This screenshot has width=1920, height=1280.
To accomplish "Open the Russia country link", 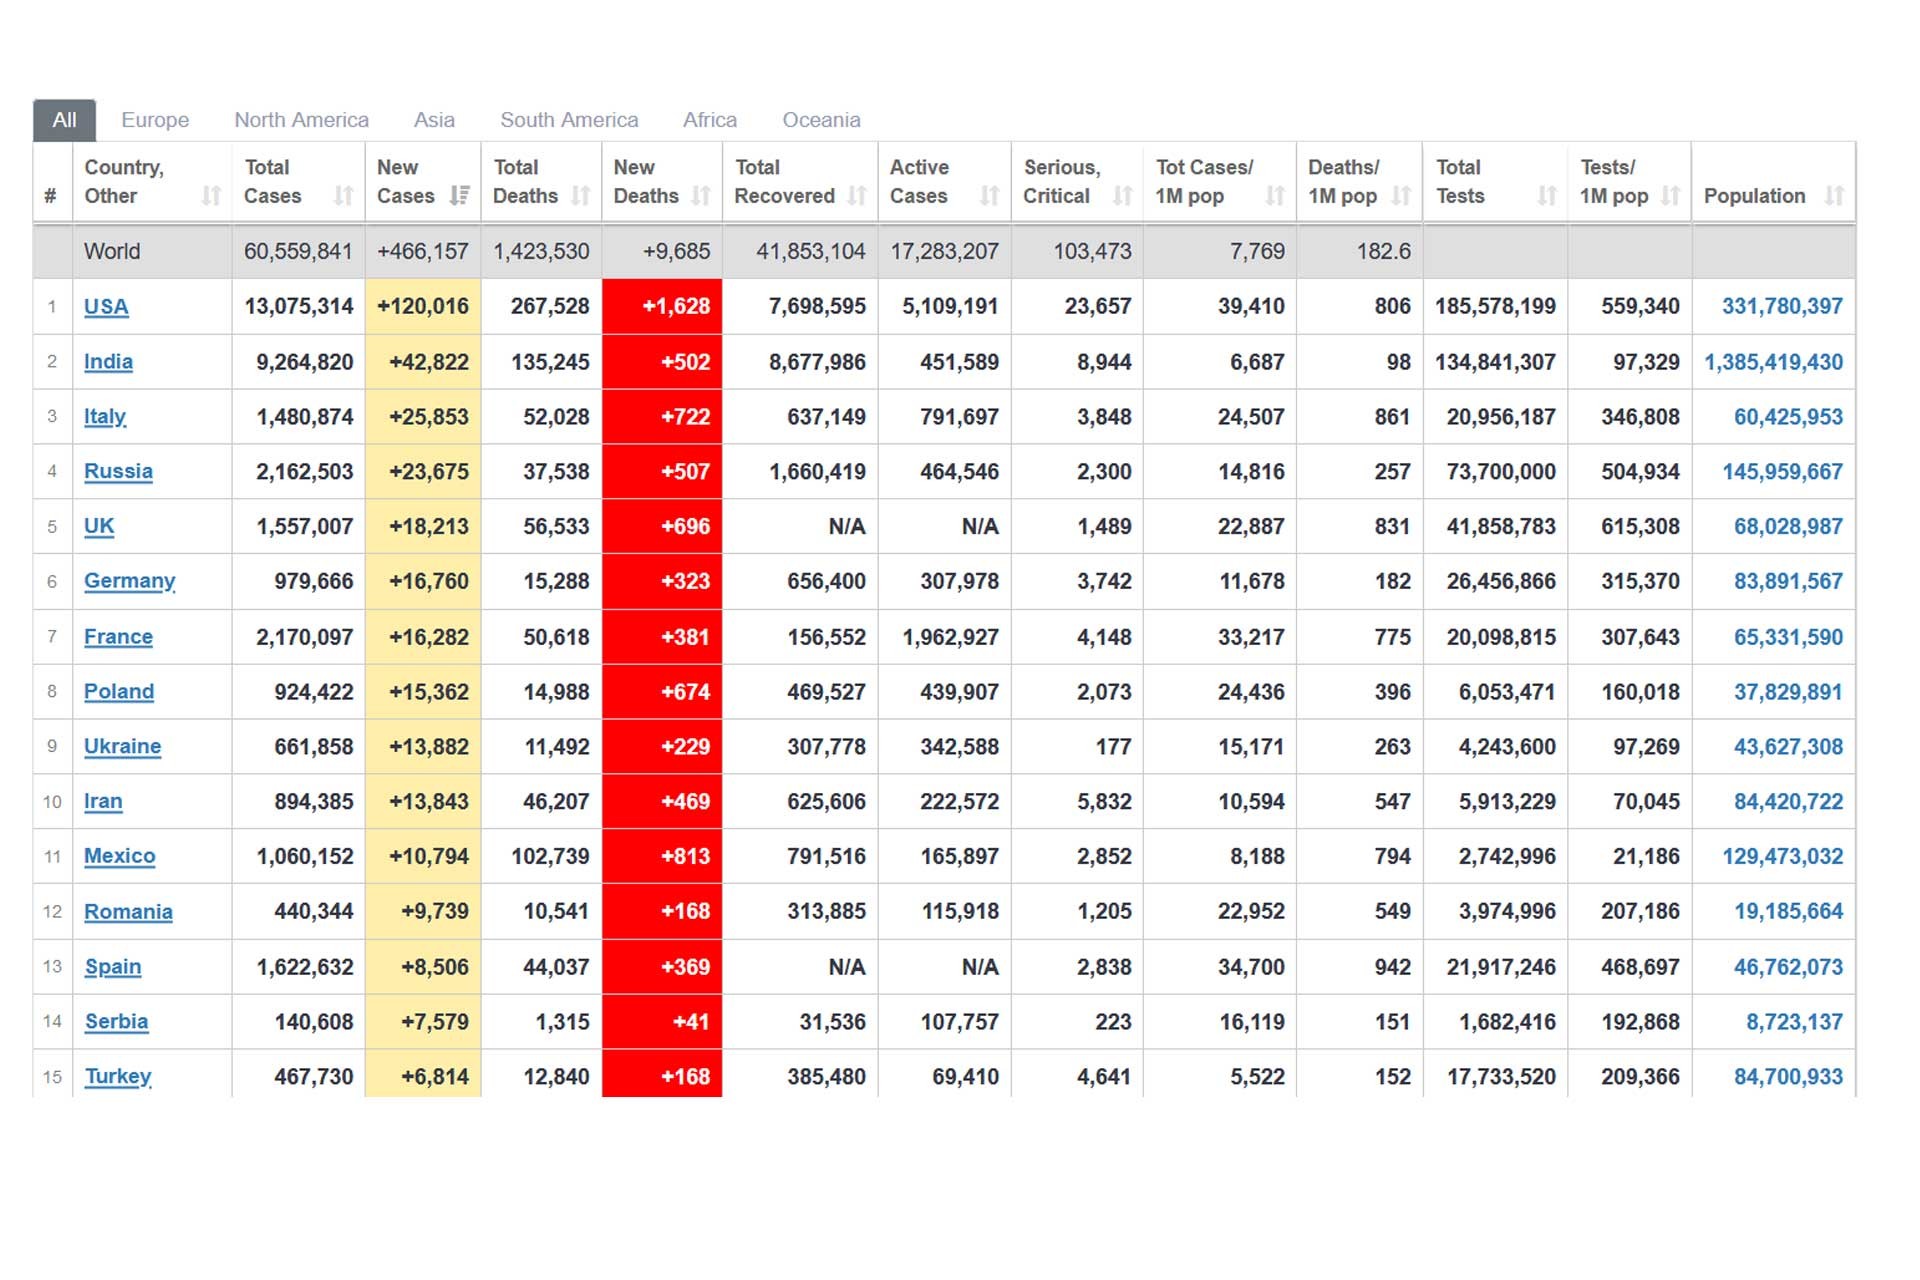I will coord(118,472).
